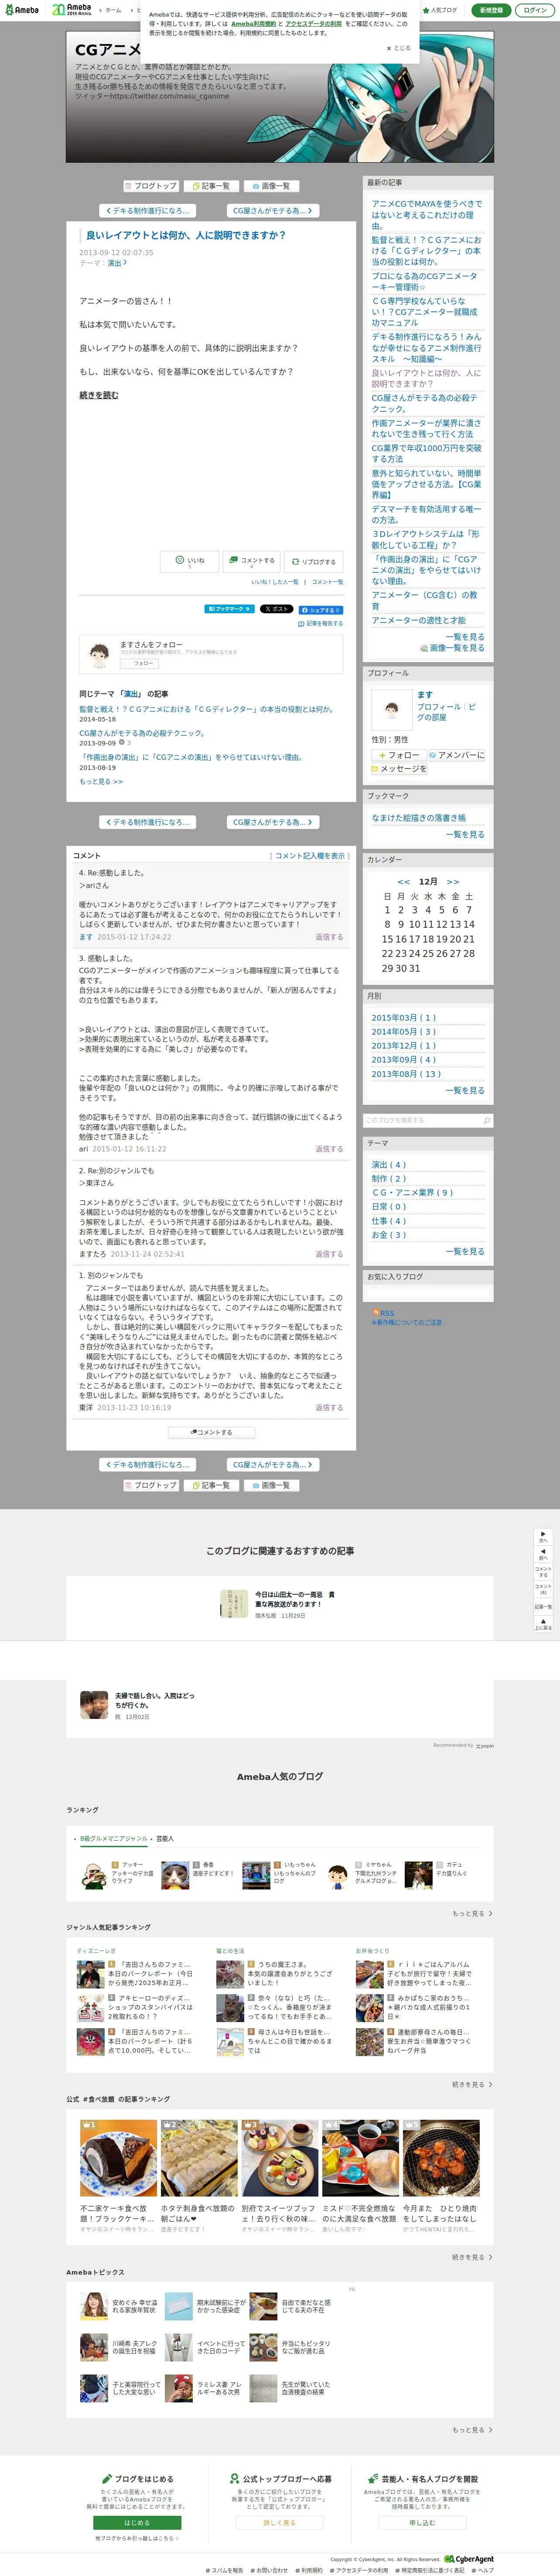Click 続きを読む to read more

pos(99,395)
